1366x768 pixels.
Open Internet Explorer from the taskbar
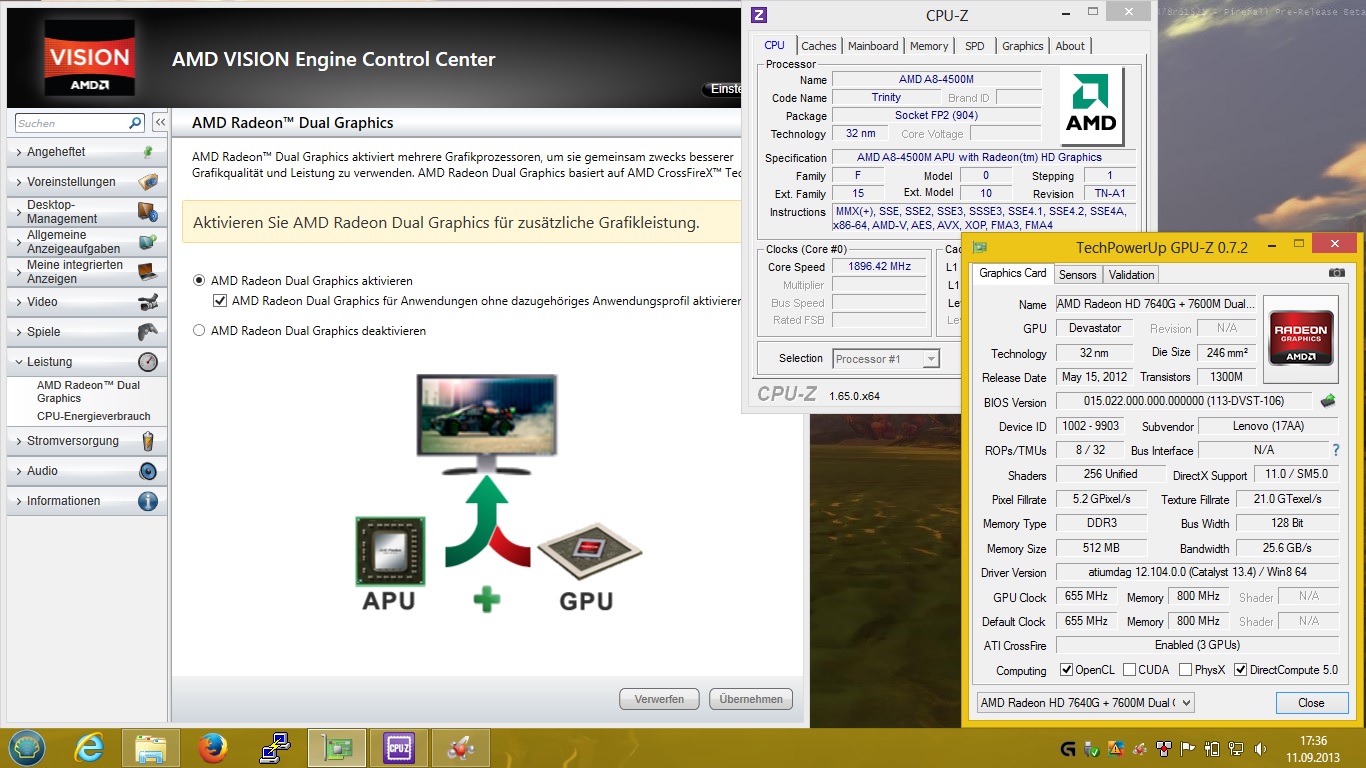click(89, 747)
